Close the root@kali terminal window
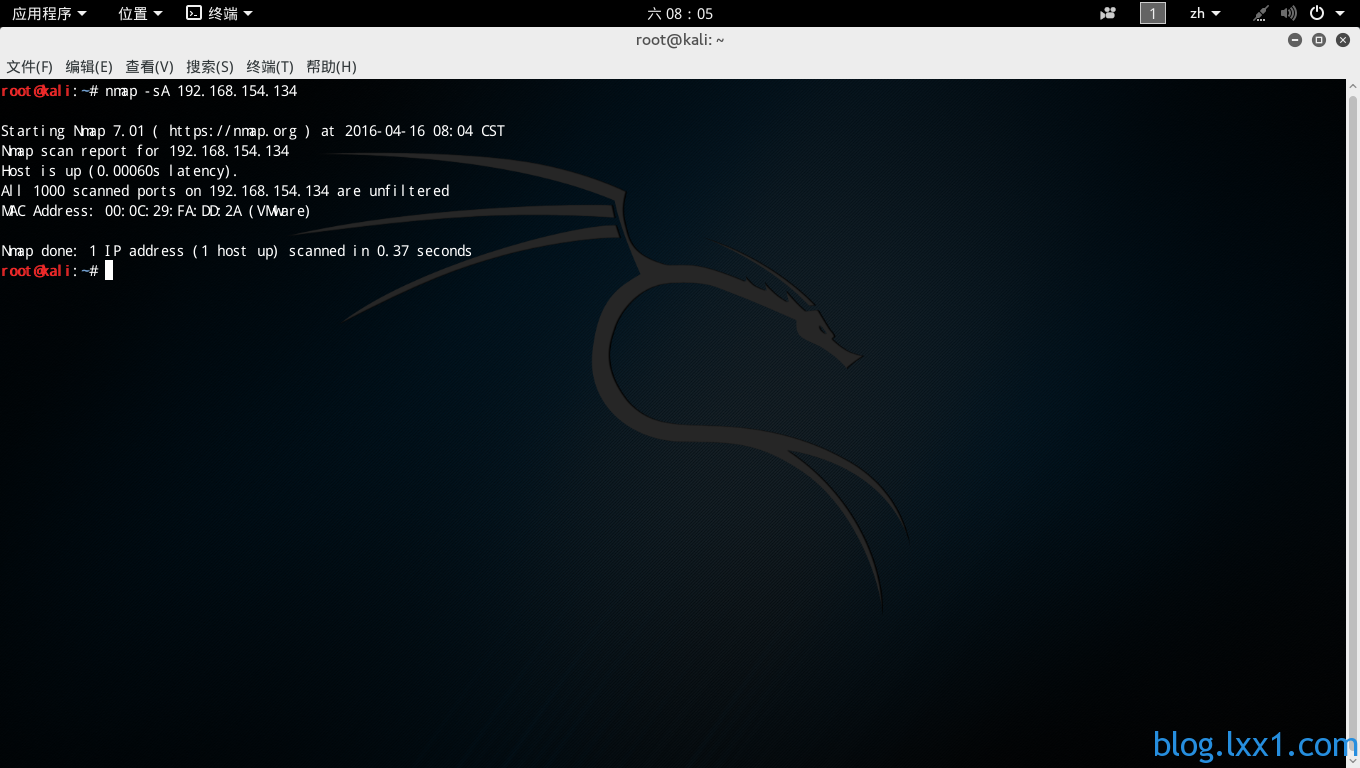Viewport: 1360px width, 768px height. pyautogui.click(x=1343, y=40)
